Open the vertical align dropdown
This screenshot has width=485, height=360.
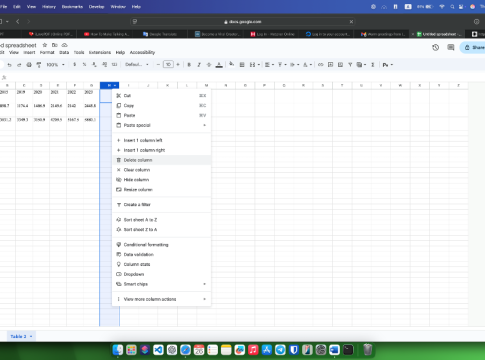[282, 65]
